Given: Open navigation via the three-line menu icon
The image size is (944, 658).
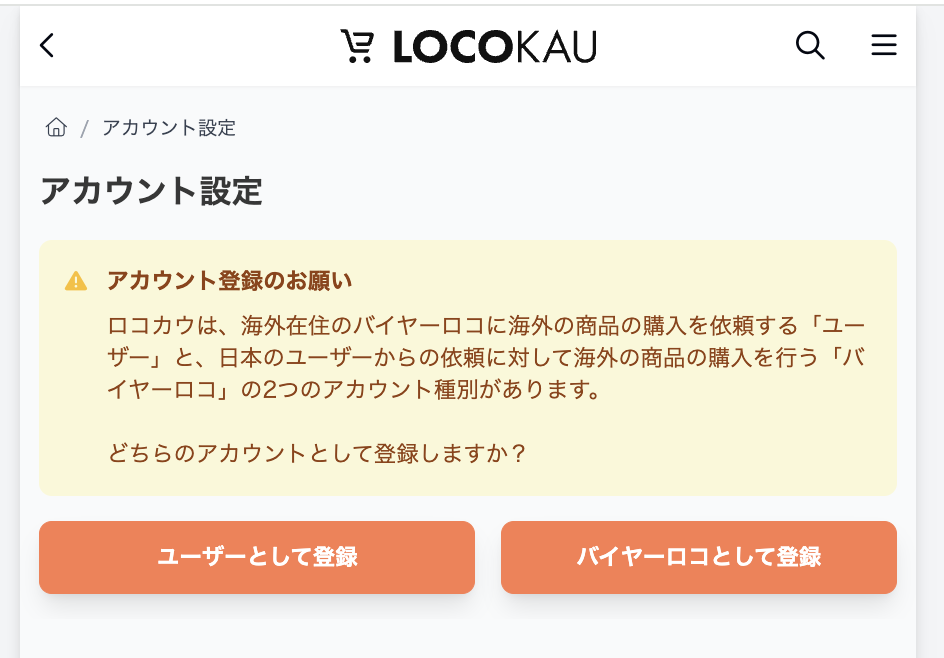Looking at the screenshot, I should click(x=884, y=45).
